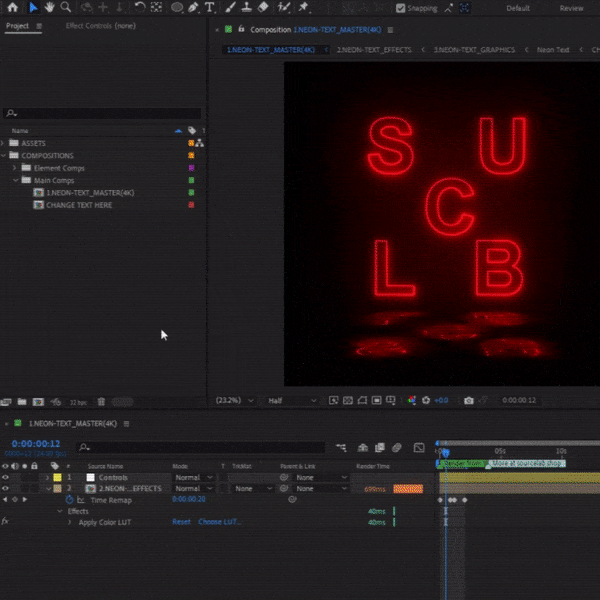
Task: Click the Choose LUT link
Action: point(219,522)
